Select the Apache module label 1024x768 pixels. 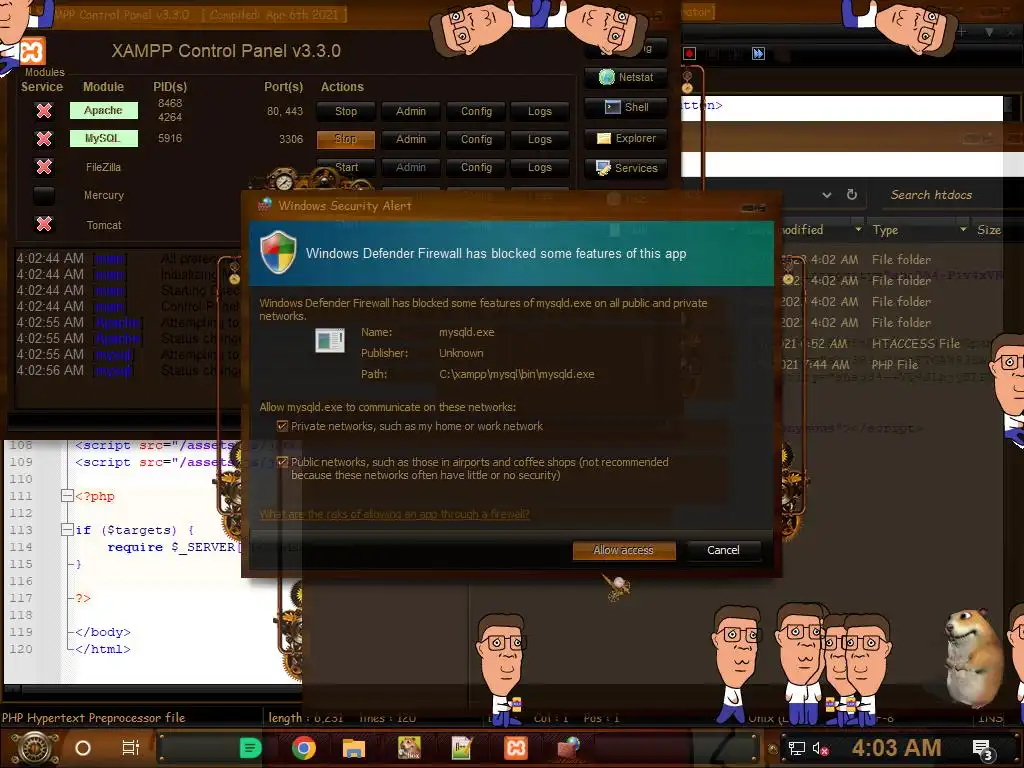tap(104, 110)
